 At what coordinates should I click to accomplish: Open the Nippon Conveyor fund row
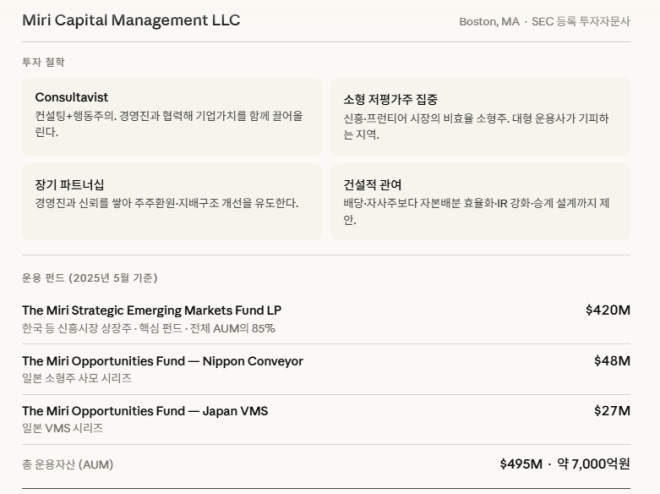click(x=162, y=361)
